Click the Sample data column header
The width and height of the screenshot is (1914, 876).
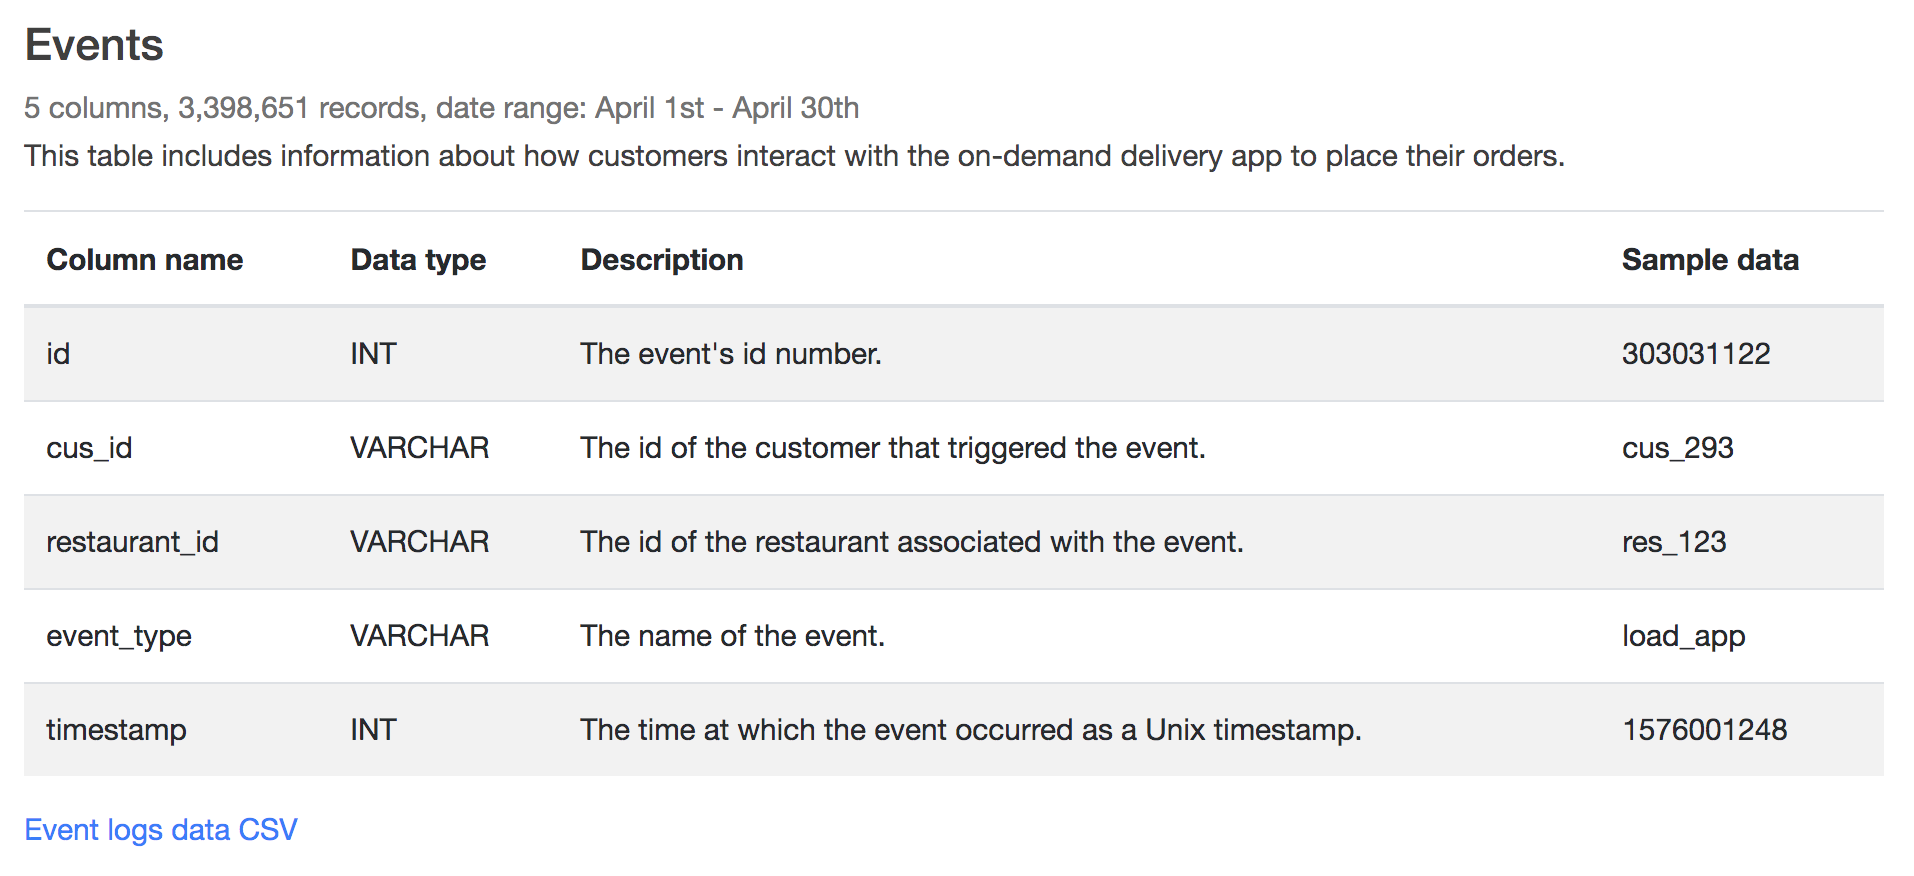1710,260
